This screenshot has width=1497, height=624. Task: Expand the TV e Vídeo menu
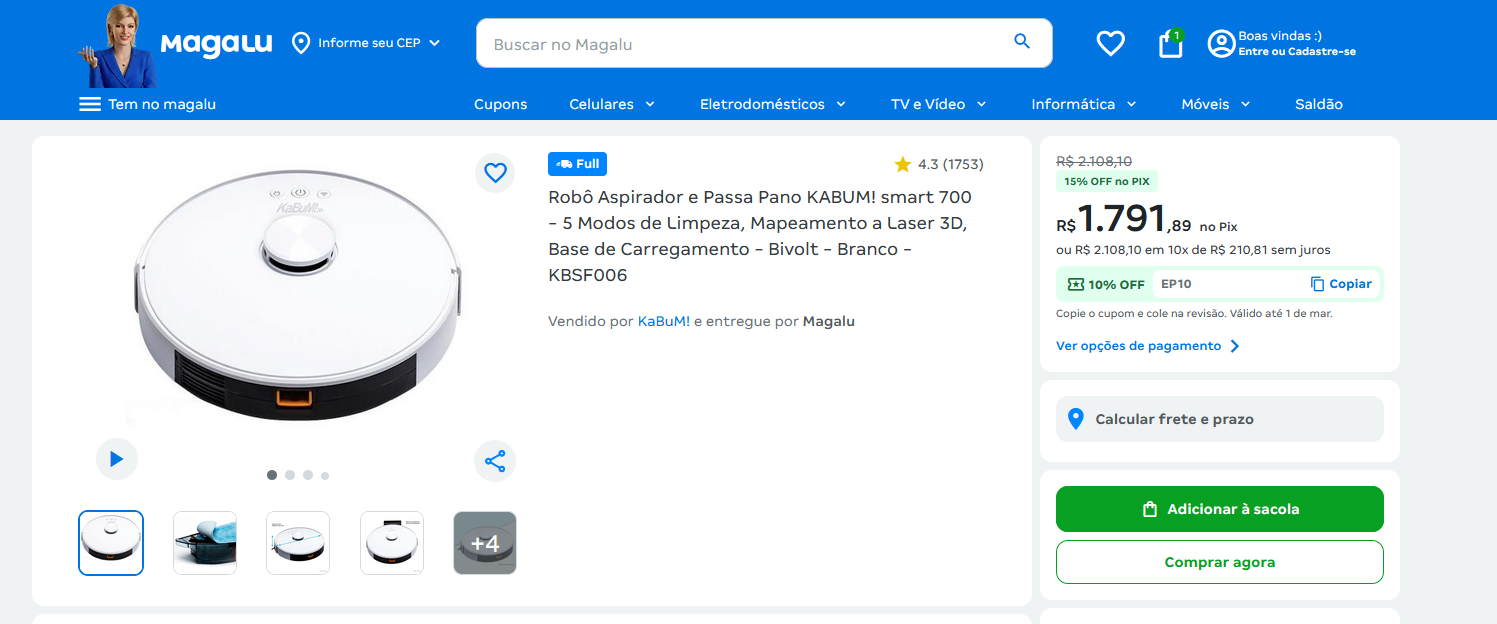click(x=939, y=104)
